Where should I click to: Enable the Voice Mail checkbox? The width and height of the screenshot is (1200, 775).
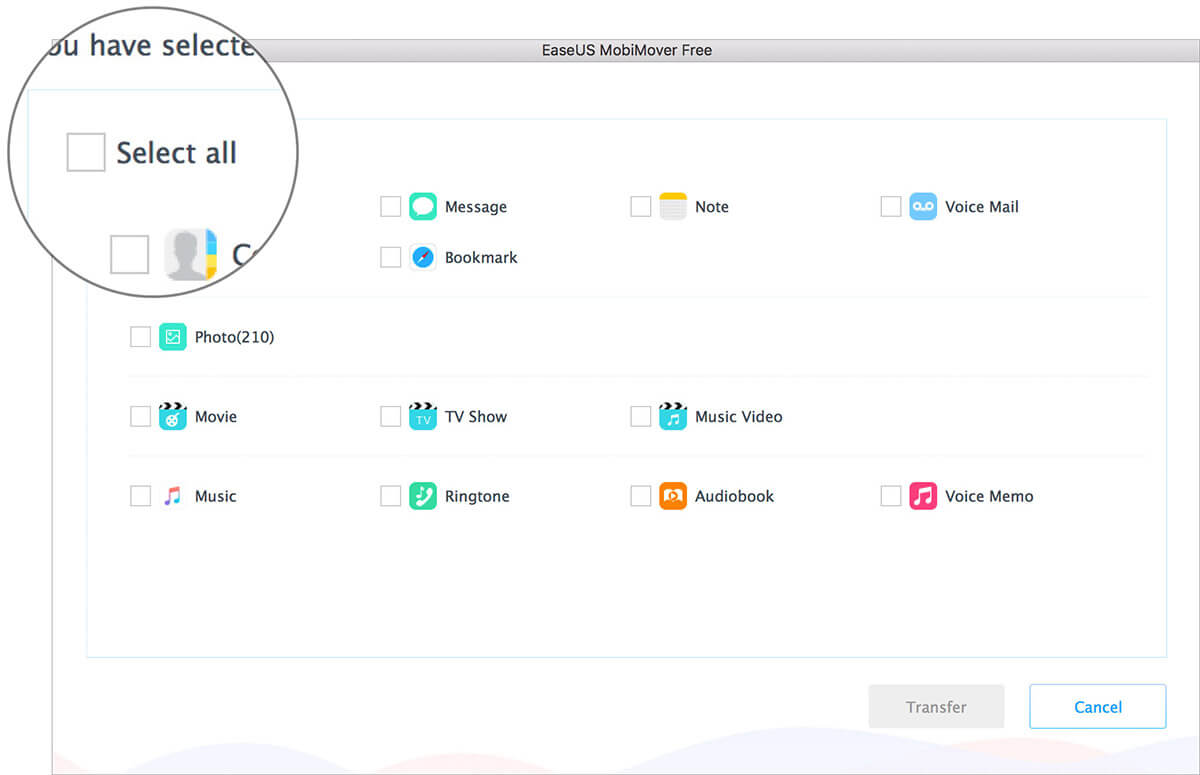tap(890, 207)
